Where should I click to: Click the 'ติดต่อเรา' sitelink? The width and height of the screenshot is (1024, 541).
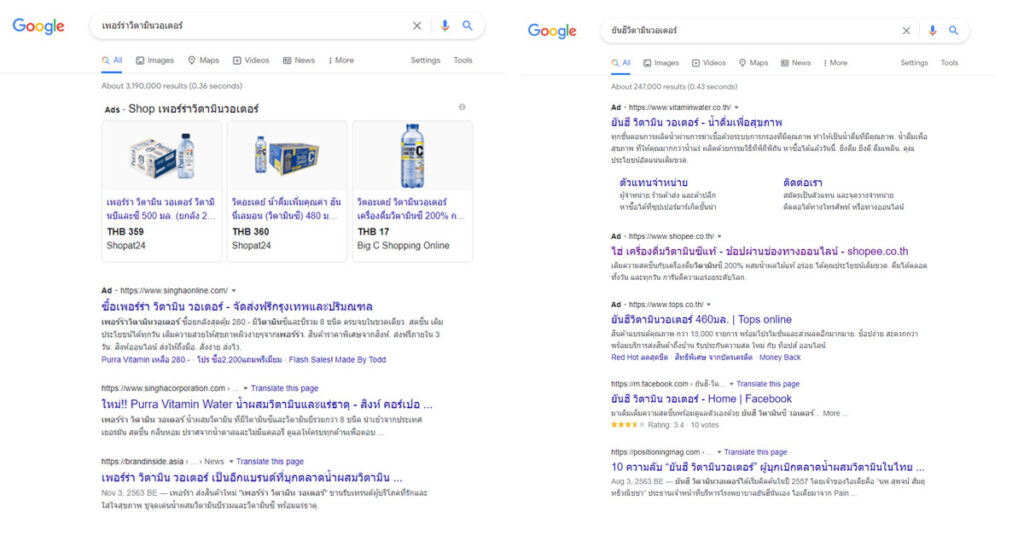tap(803, 183)
